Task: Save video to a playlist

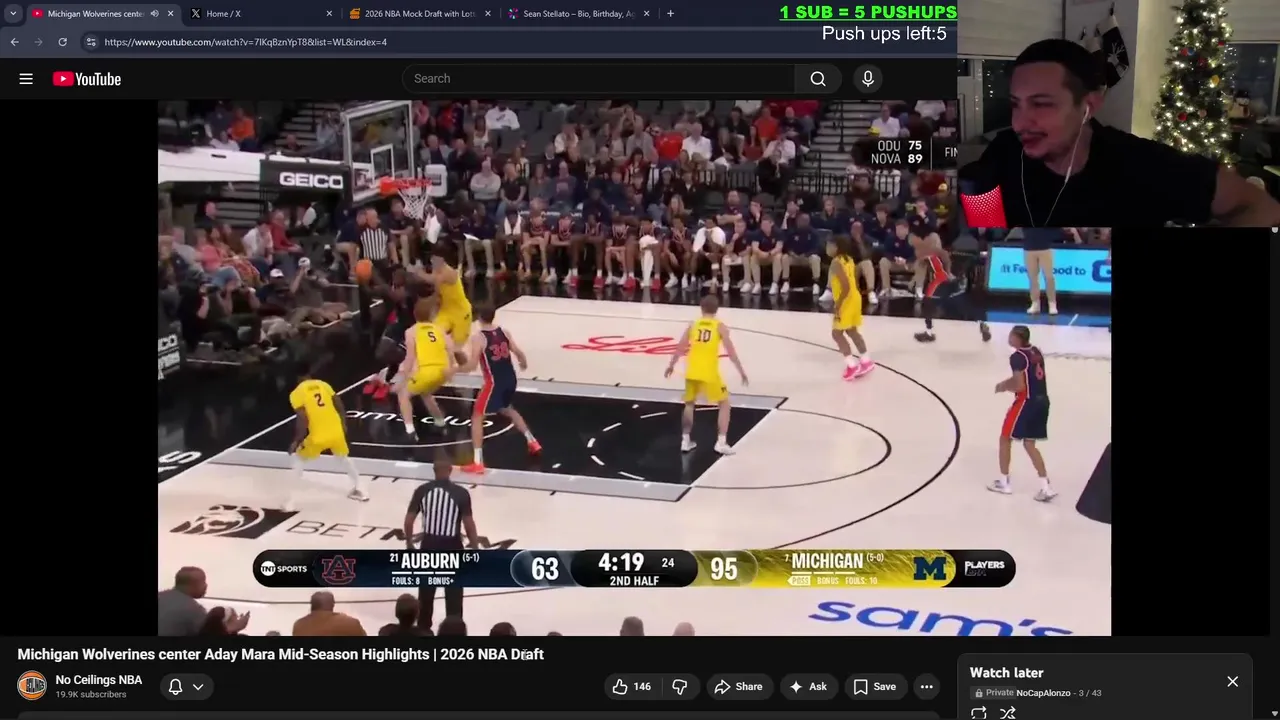Action: click(x=874, y=686)
